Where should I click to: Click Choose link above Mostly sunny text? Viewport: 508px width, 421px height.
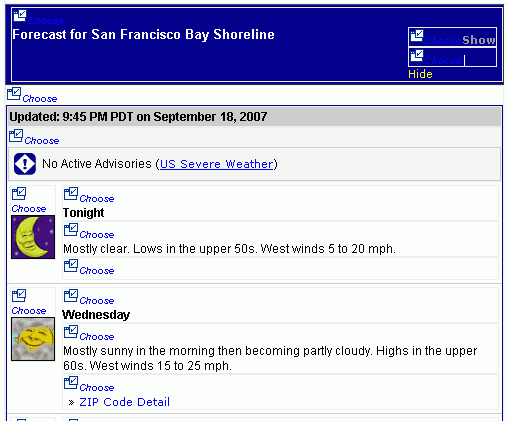tap(97, 337)
